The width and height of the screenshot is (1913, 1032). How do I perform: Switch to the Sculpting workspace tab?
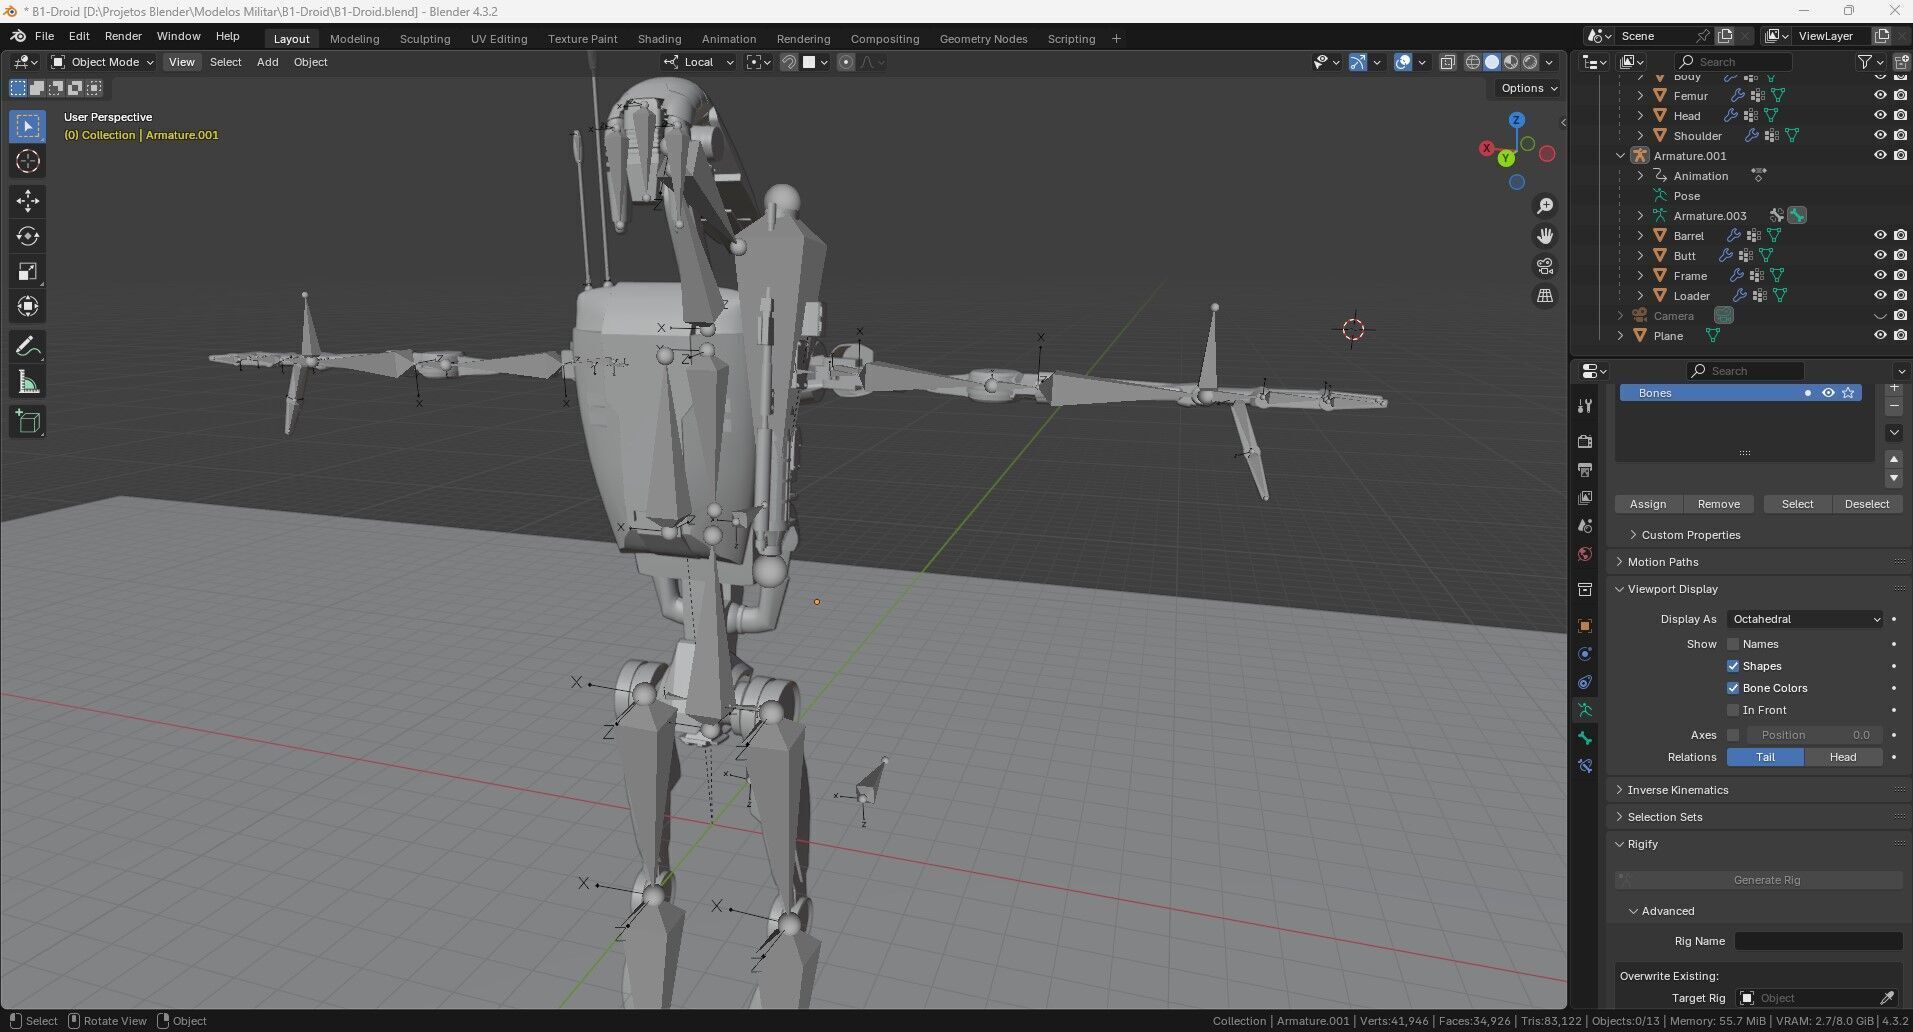tap(425, 39)
